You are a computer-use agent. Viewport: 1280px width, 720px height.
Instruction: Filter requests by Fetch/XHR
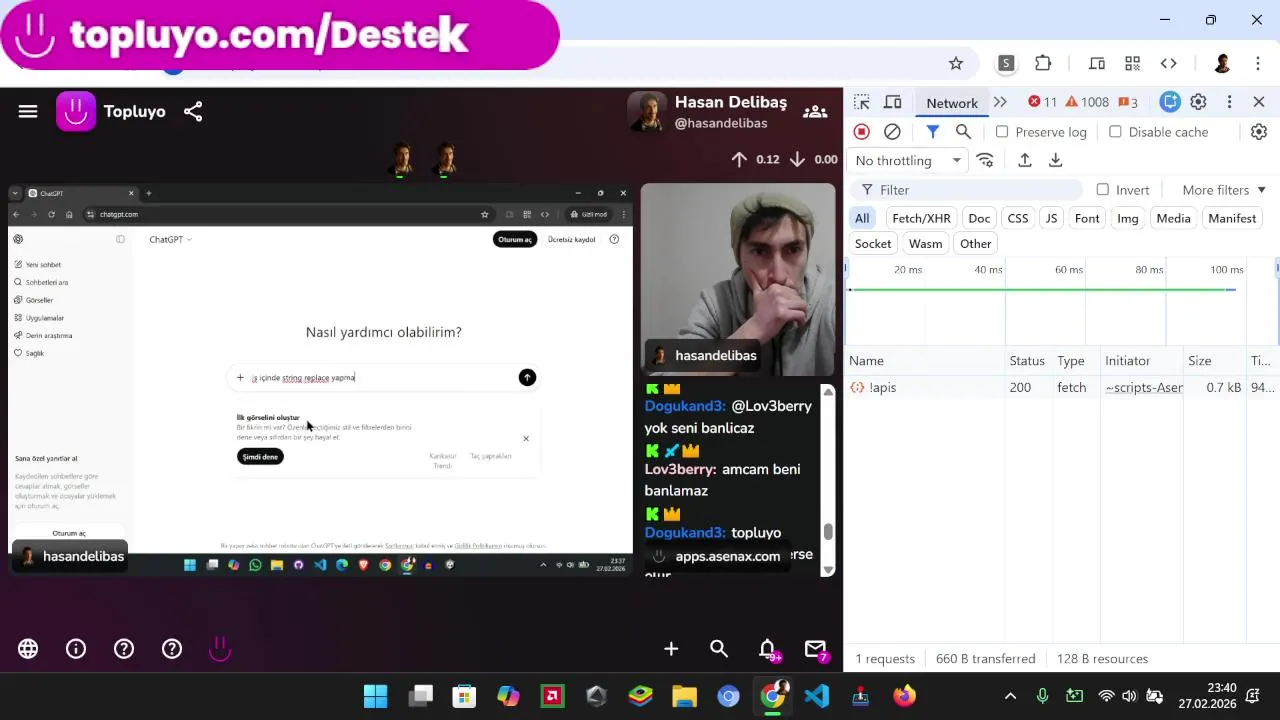pos(921,218)
